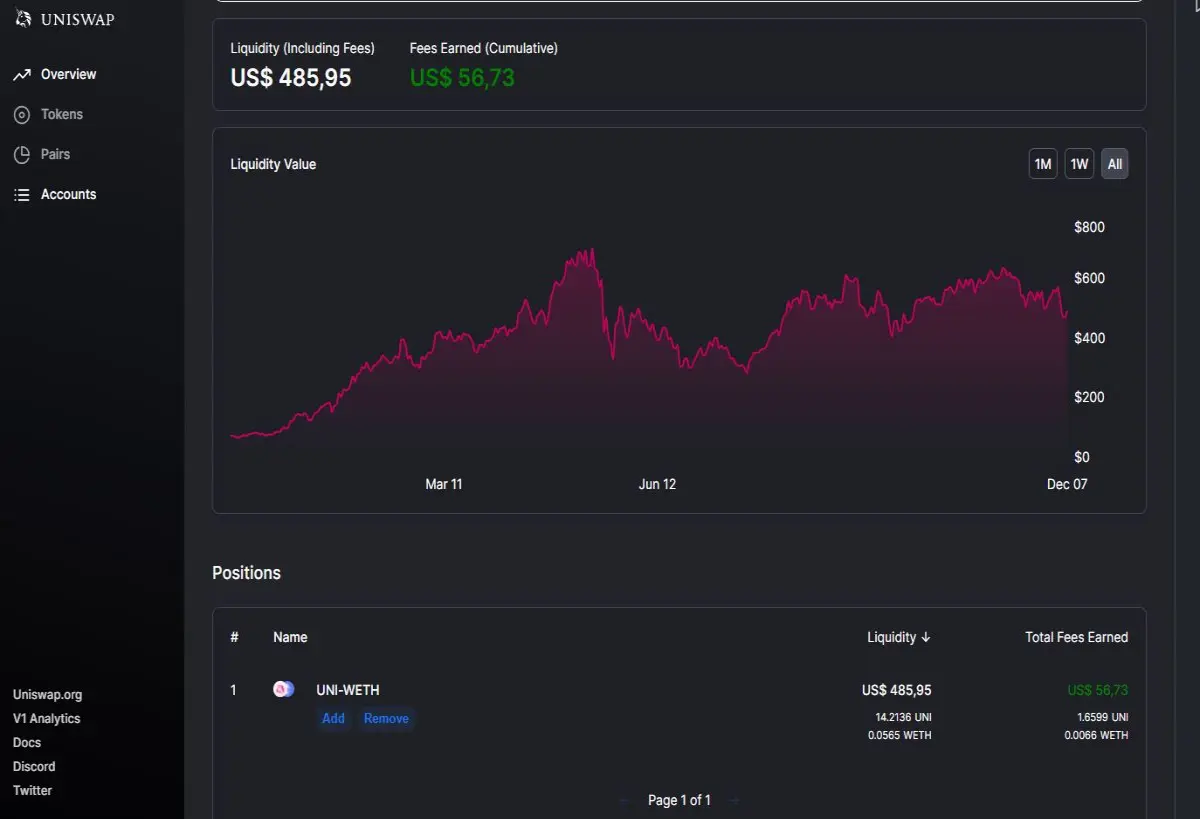Click the Uniswap unicorn logo icon

(23, 18)
